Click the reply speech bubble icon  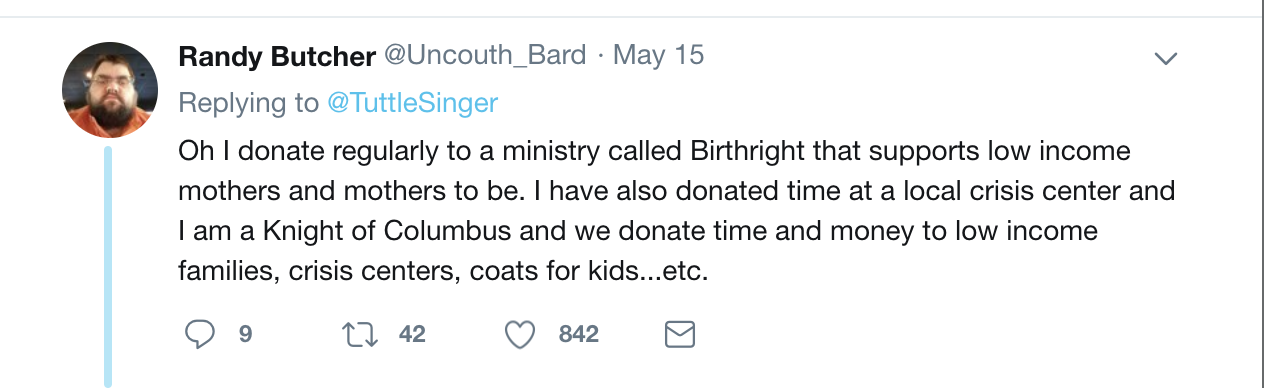pyautogui.click(x=200, y=334)
